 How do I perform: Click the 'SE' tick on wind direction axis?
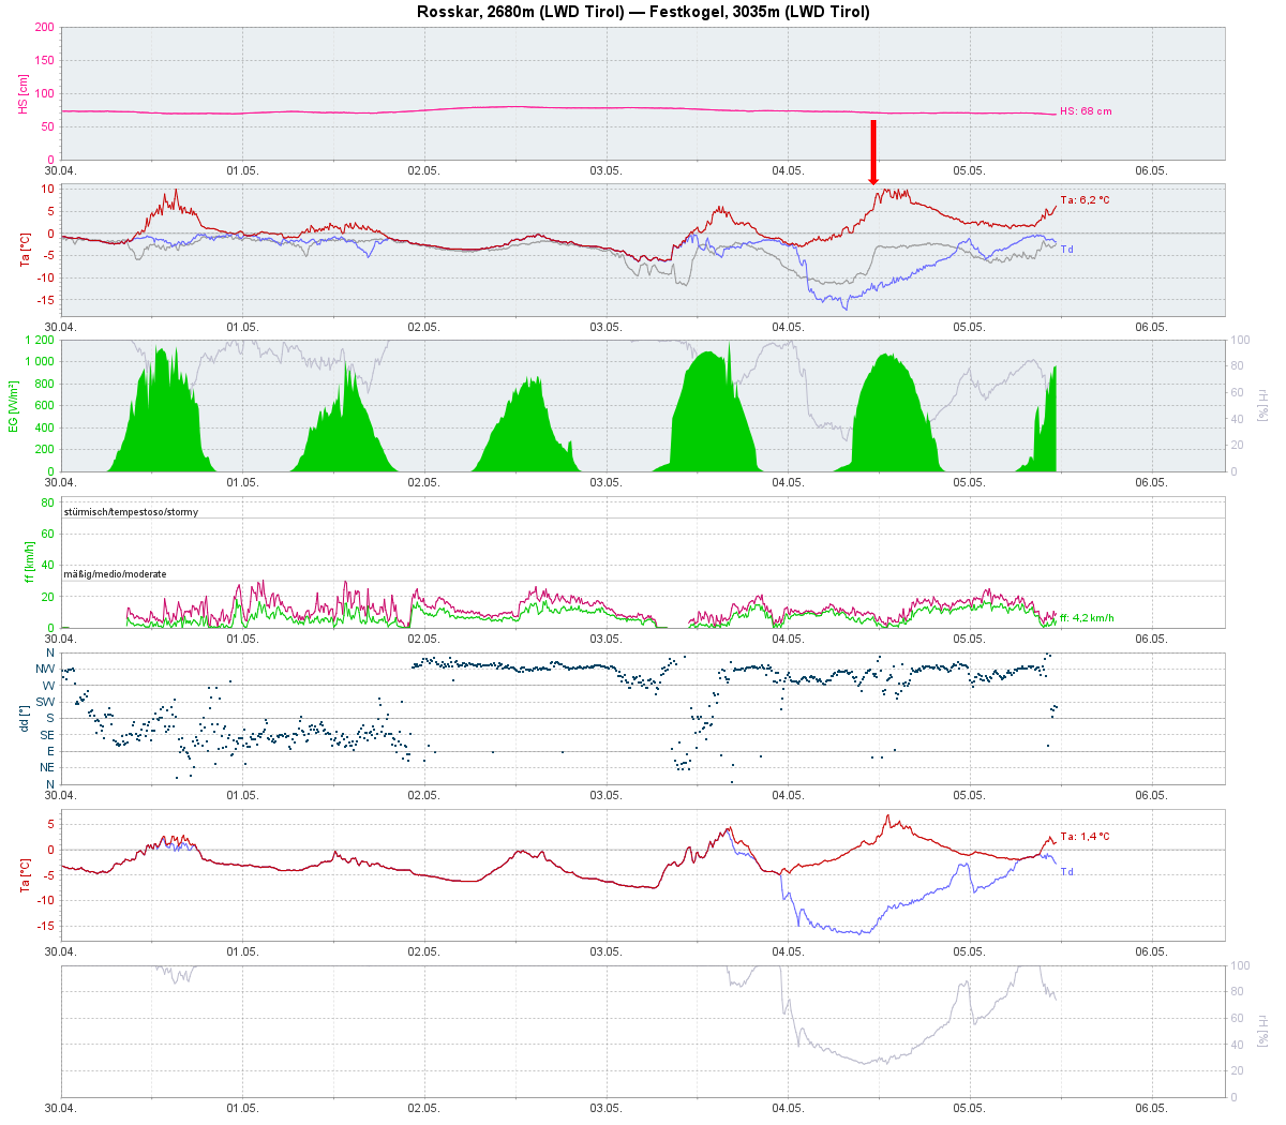(x=46, y=735)
